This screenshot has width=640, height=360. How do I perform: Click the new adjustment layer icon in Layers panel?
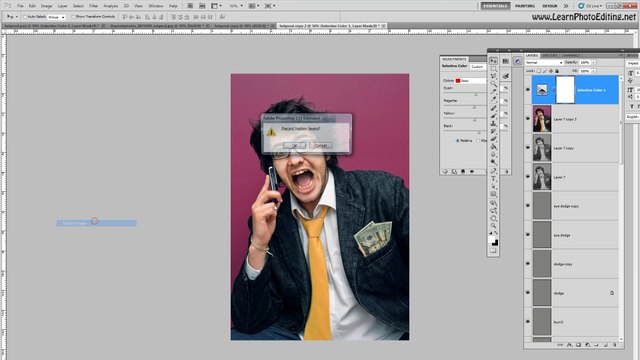tap(588, 345)
